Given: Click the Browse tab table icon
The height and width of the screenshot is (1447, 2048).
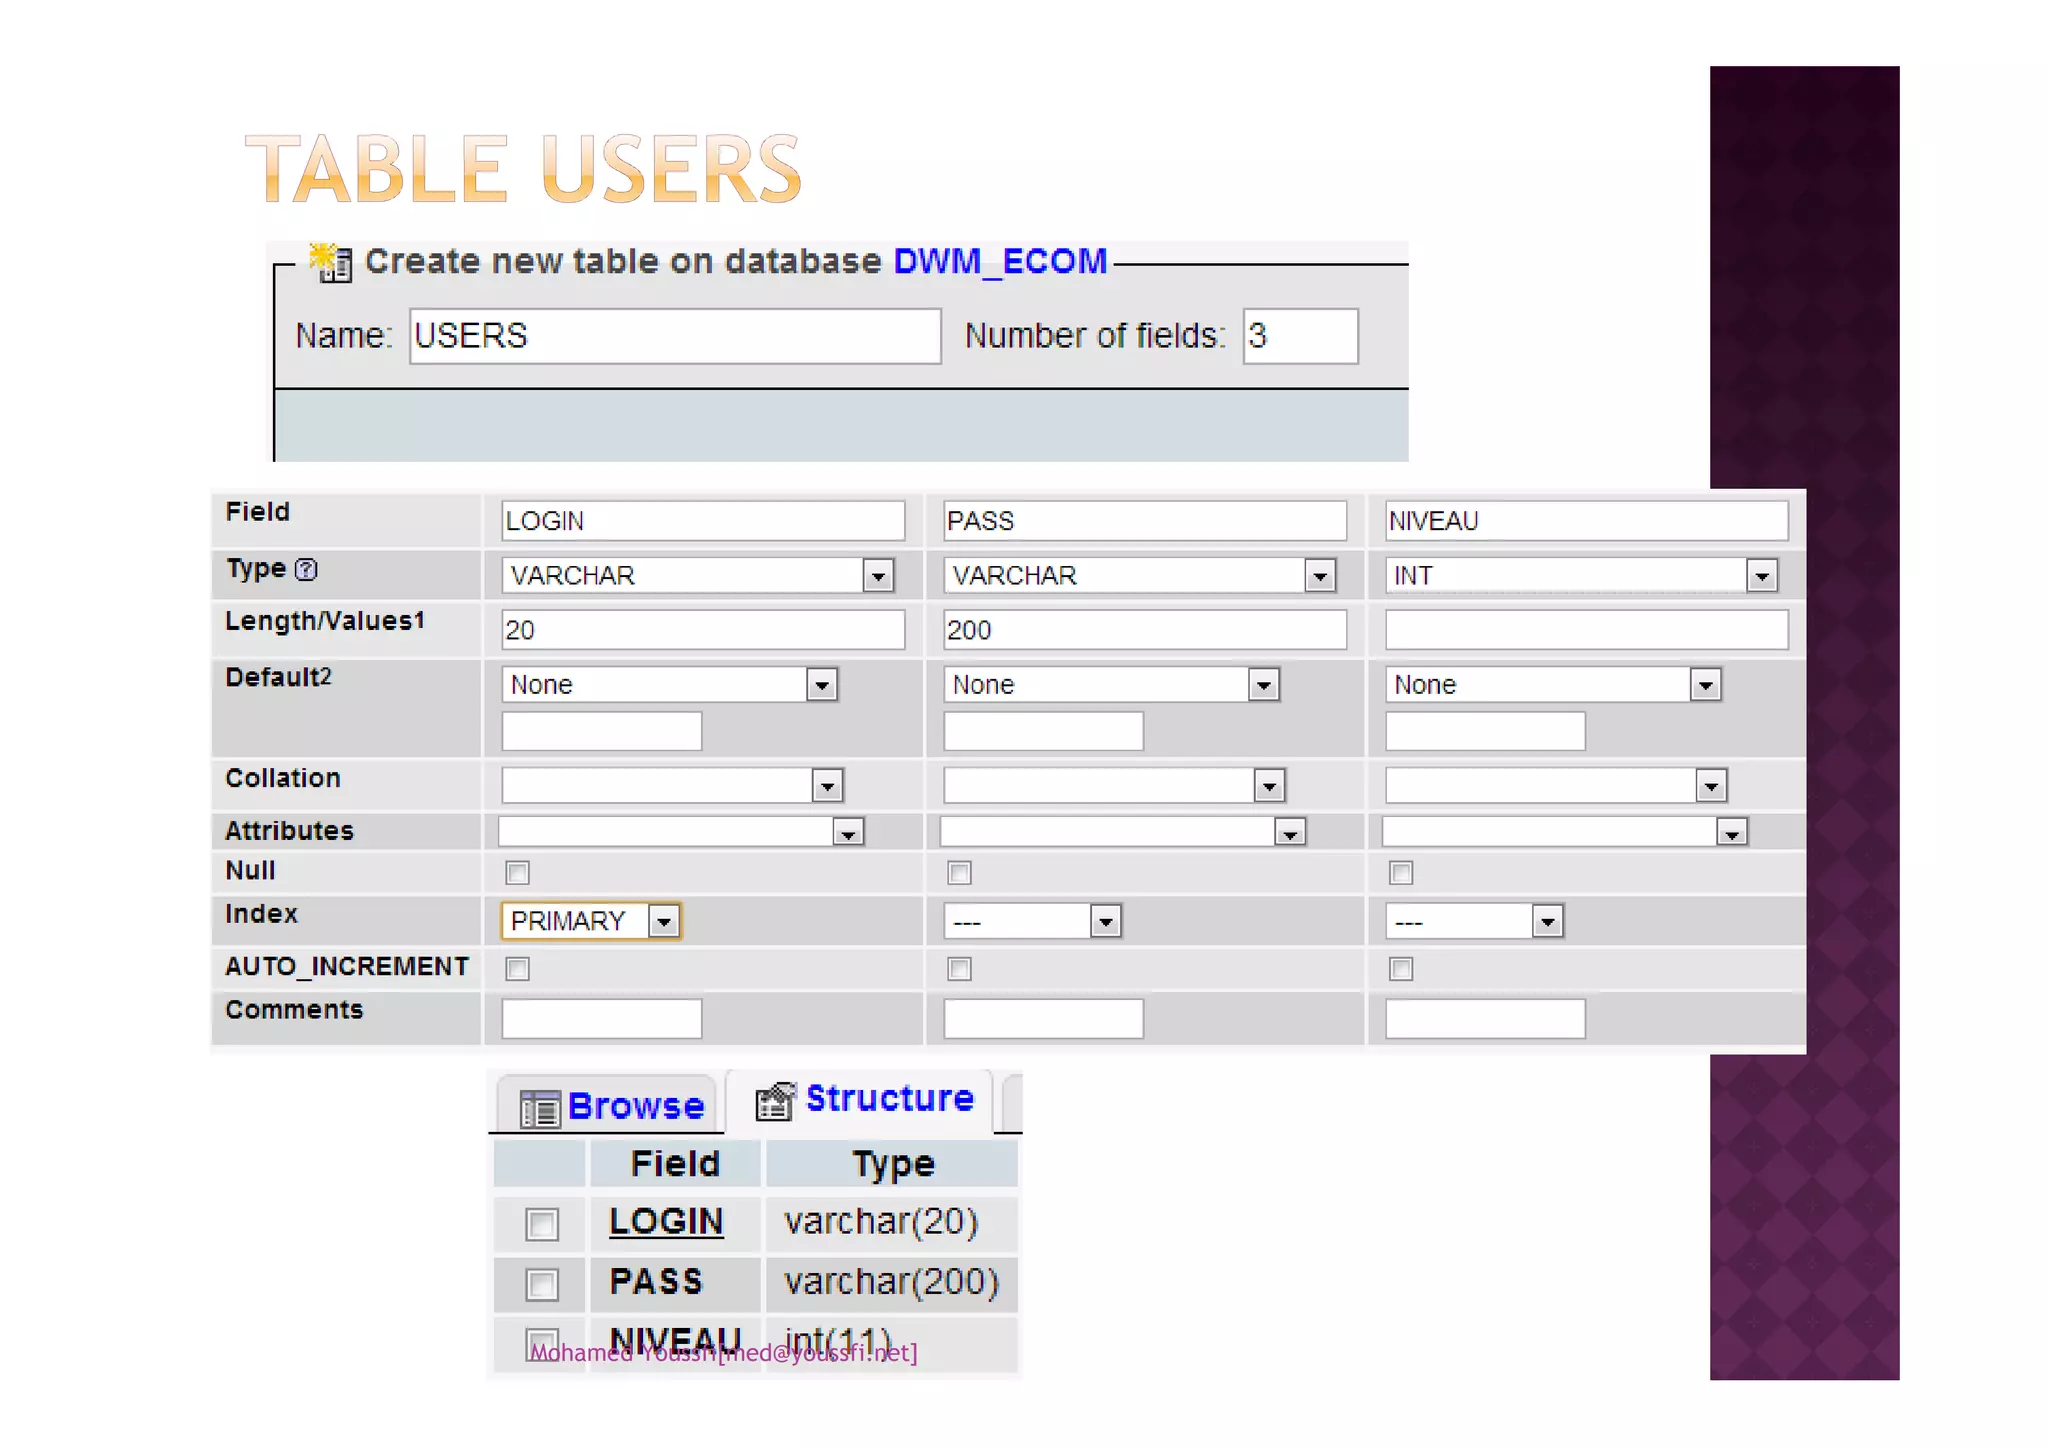Looking at the screenshot, I should (x=540, y=1108).
